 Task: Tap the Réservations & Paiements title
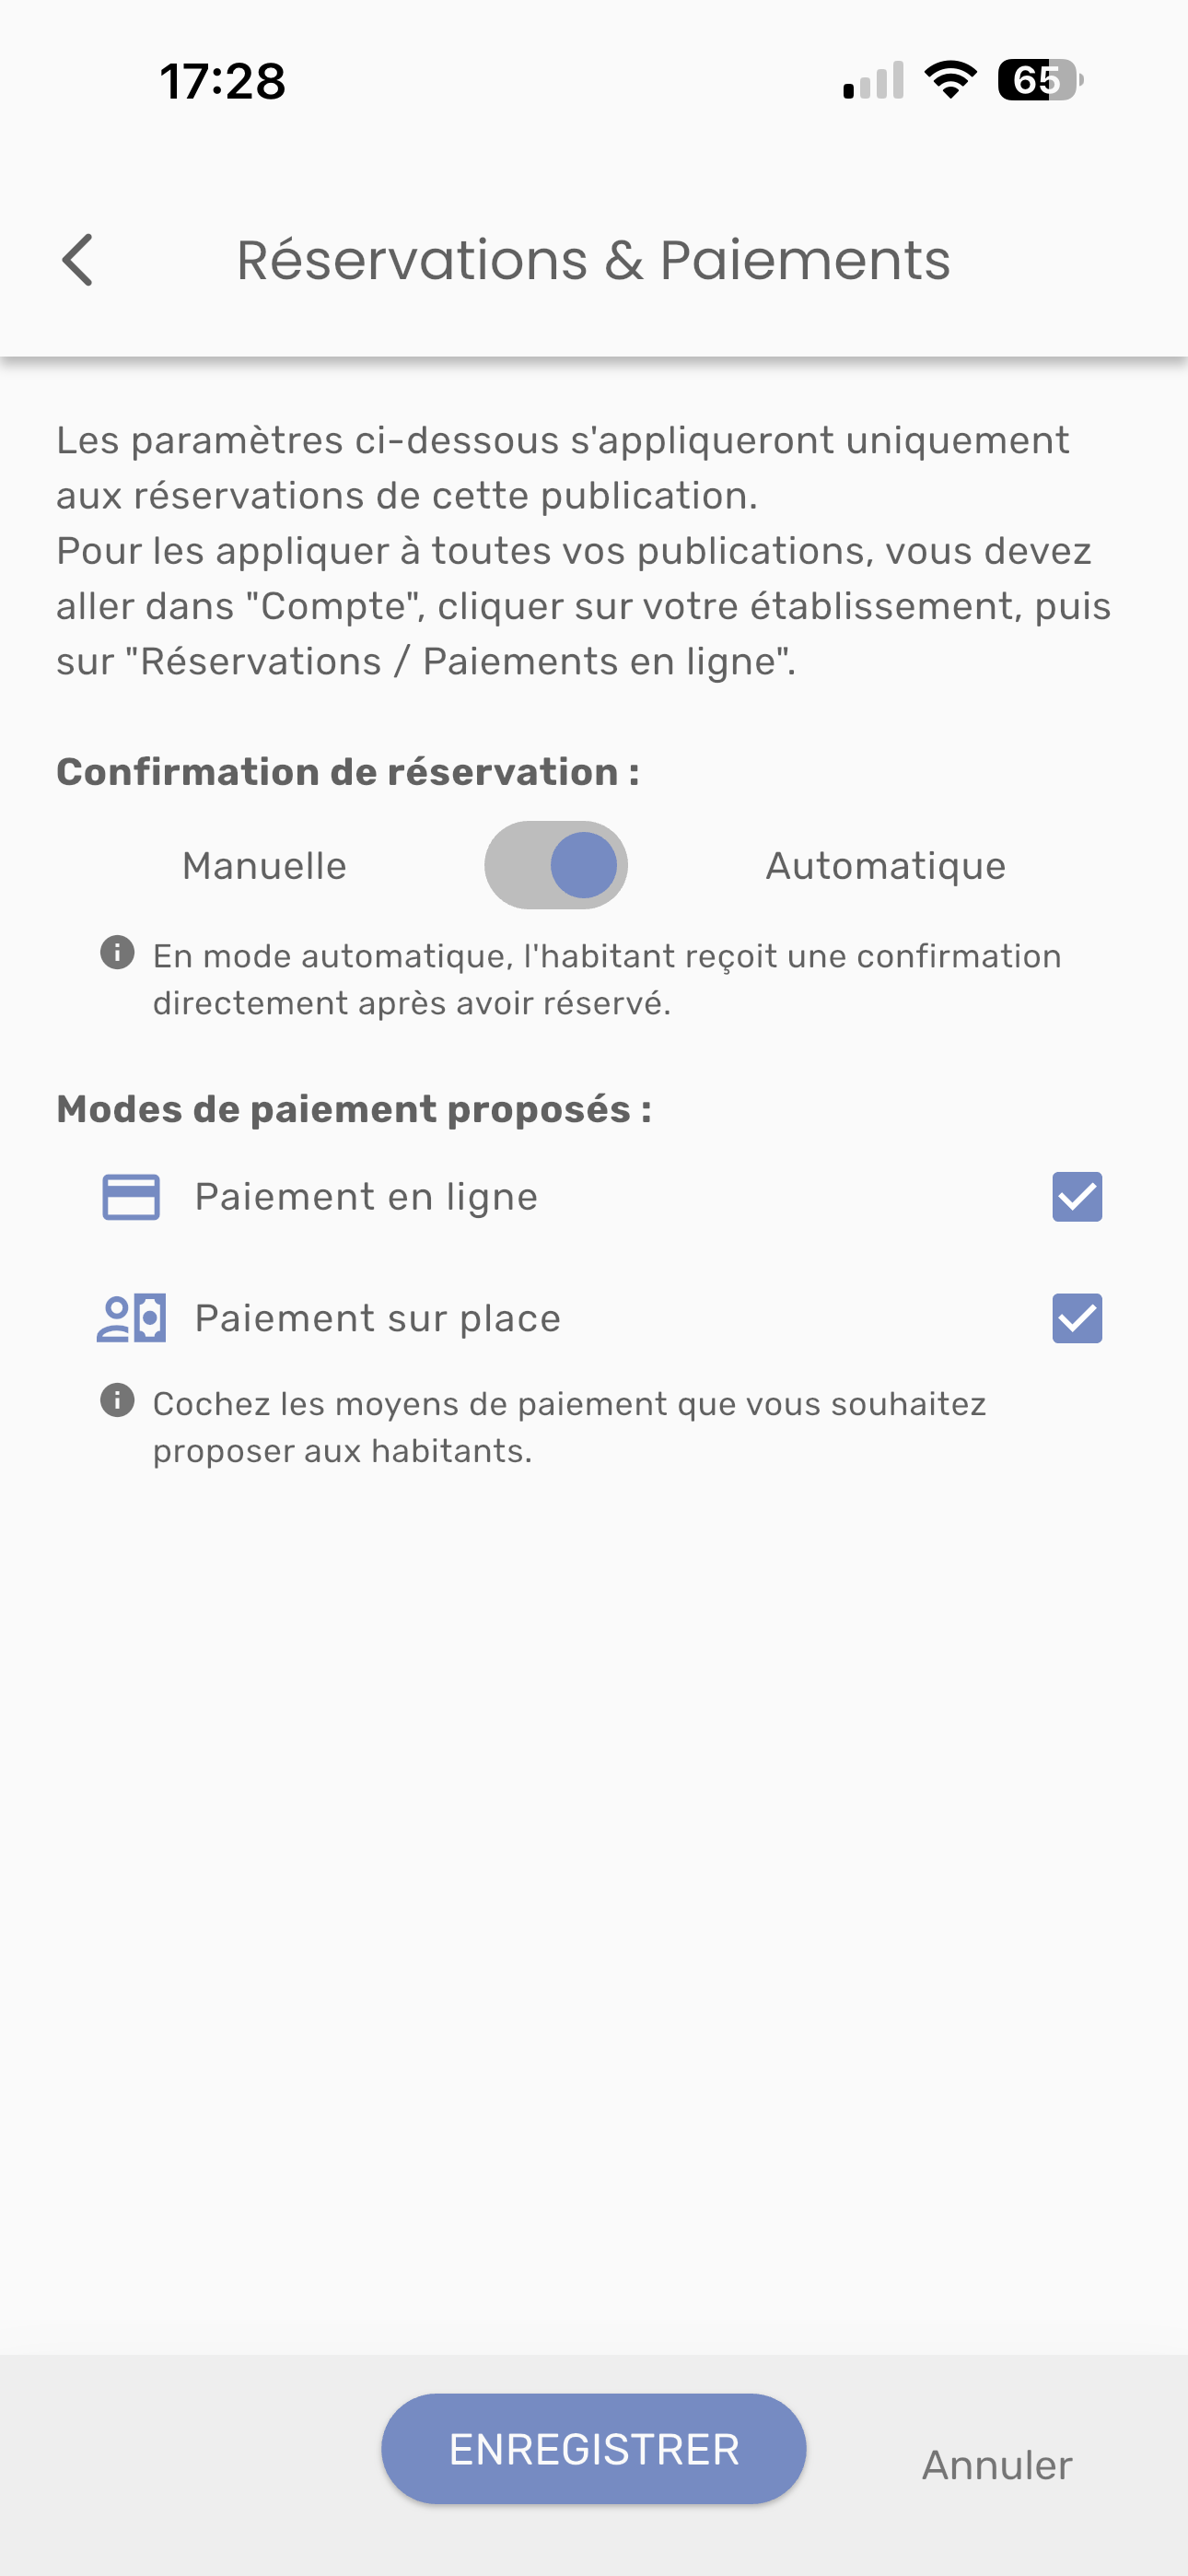coord(593,260)
